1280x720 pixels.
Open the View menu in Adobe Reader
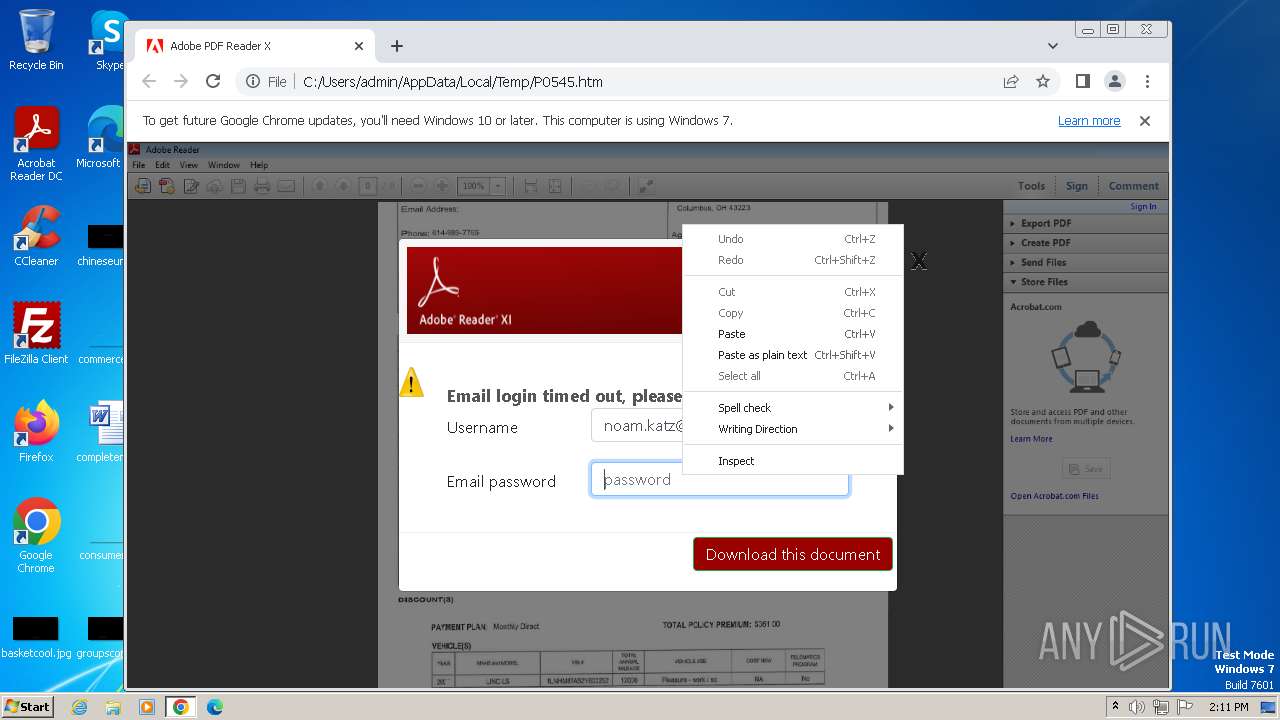(188, 165)
